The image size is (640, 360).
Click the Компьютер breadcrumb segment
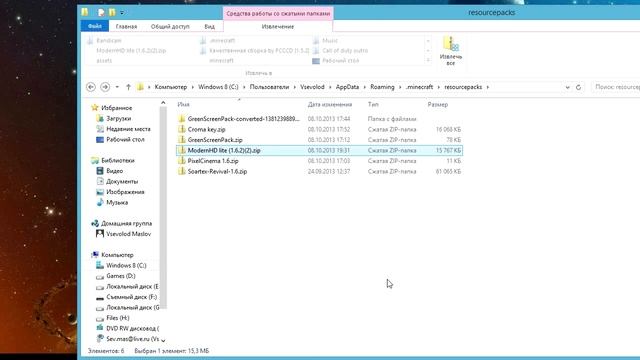[x=171, y=87]
